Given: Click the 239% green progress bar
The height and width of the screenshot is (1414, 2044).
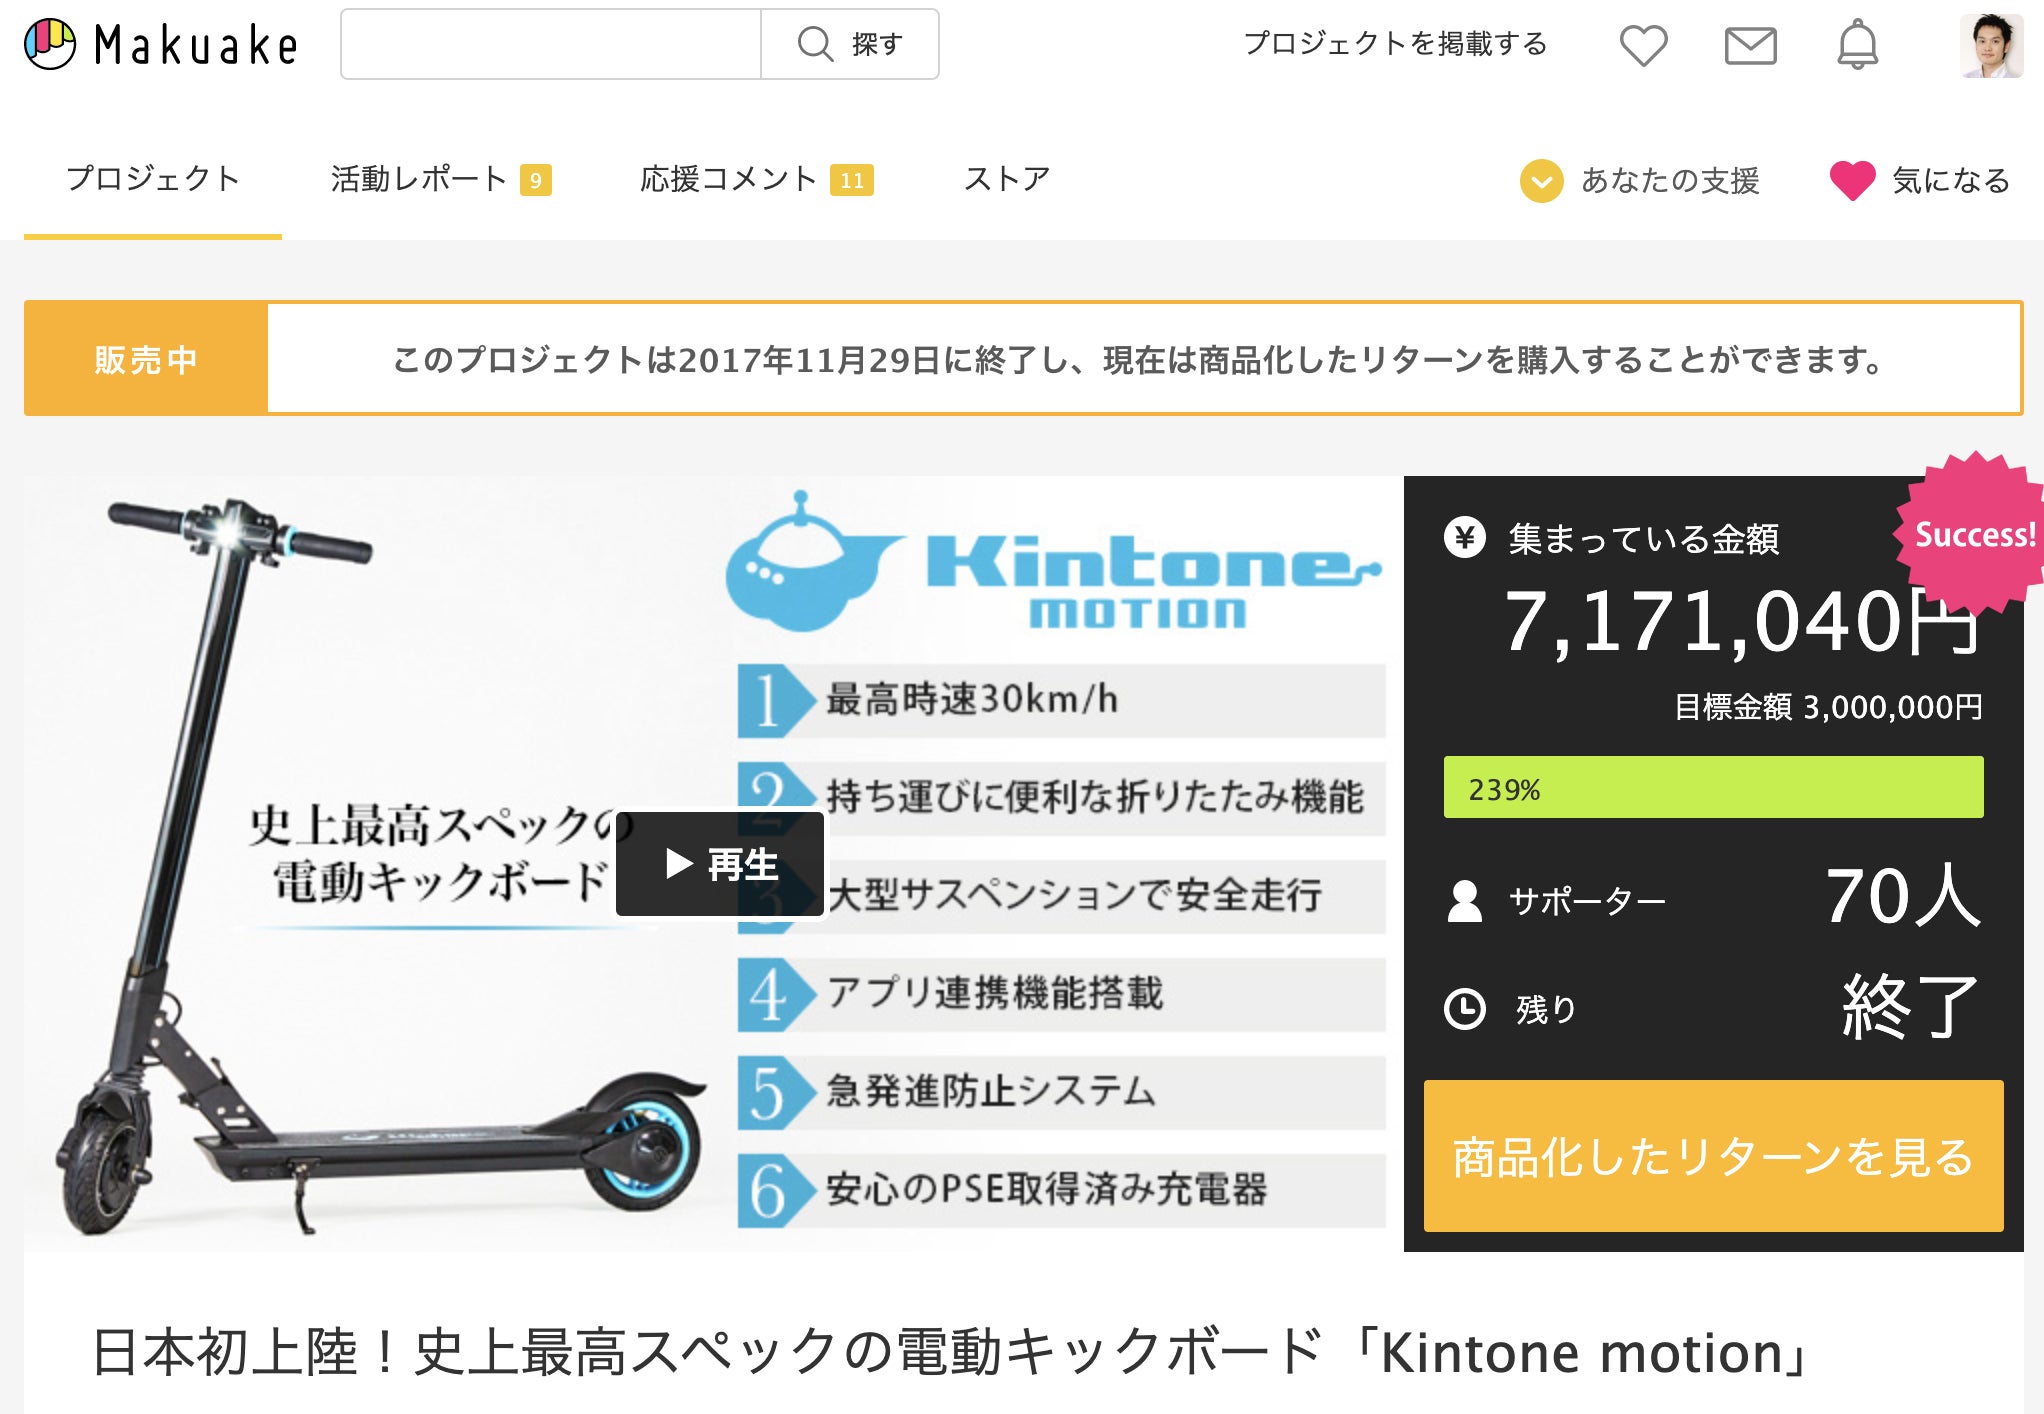Looking at the screenshot, I should coord(1714,788).
